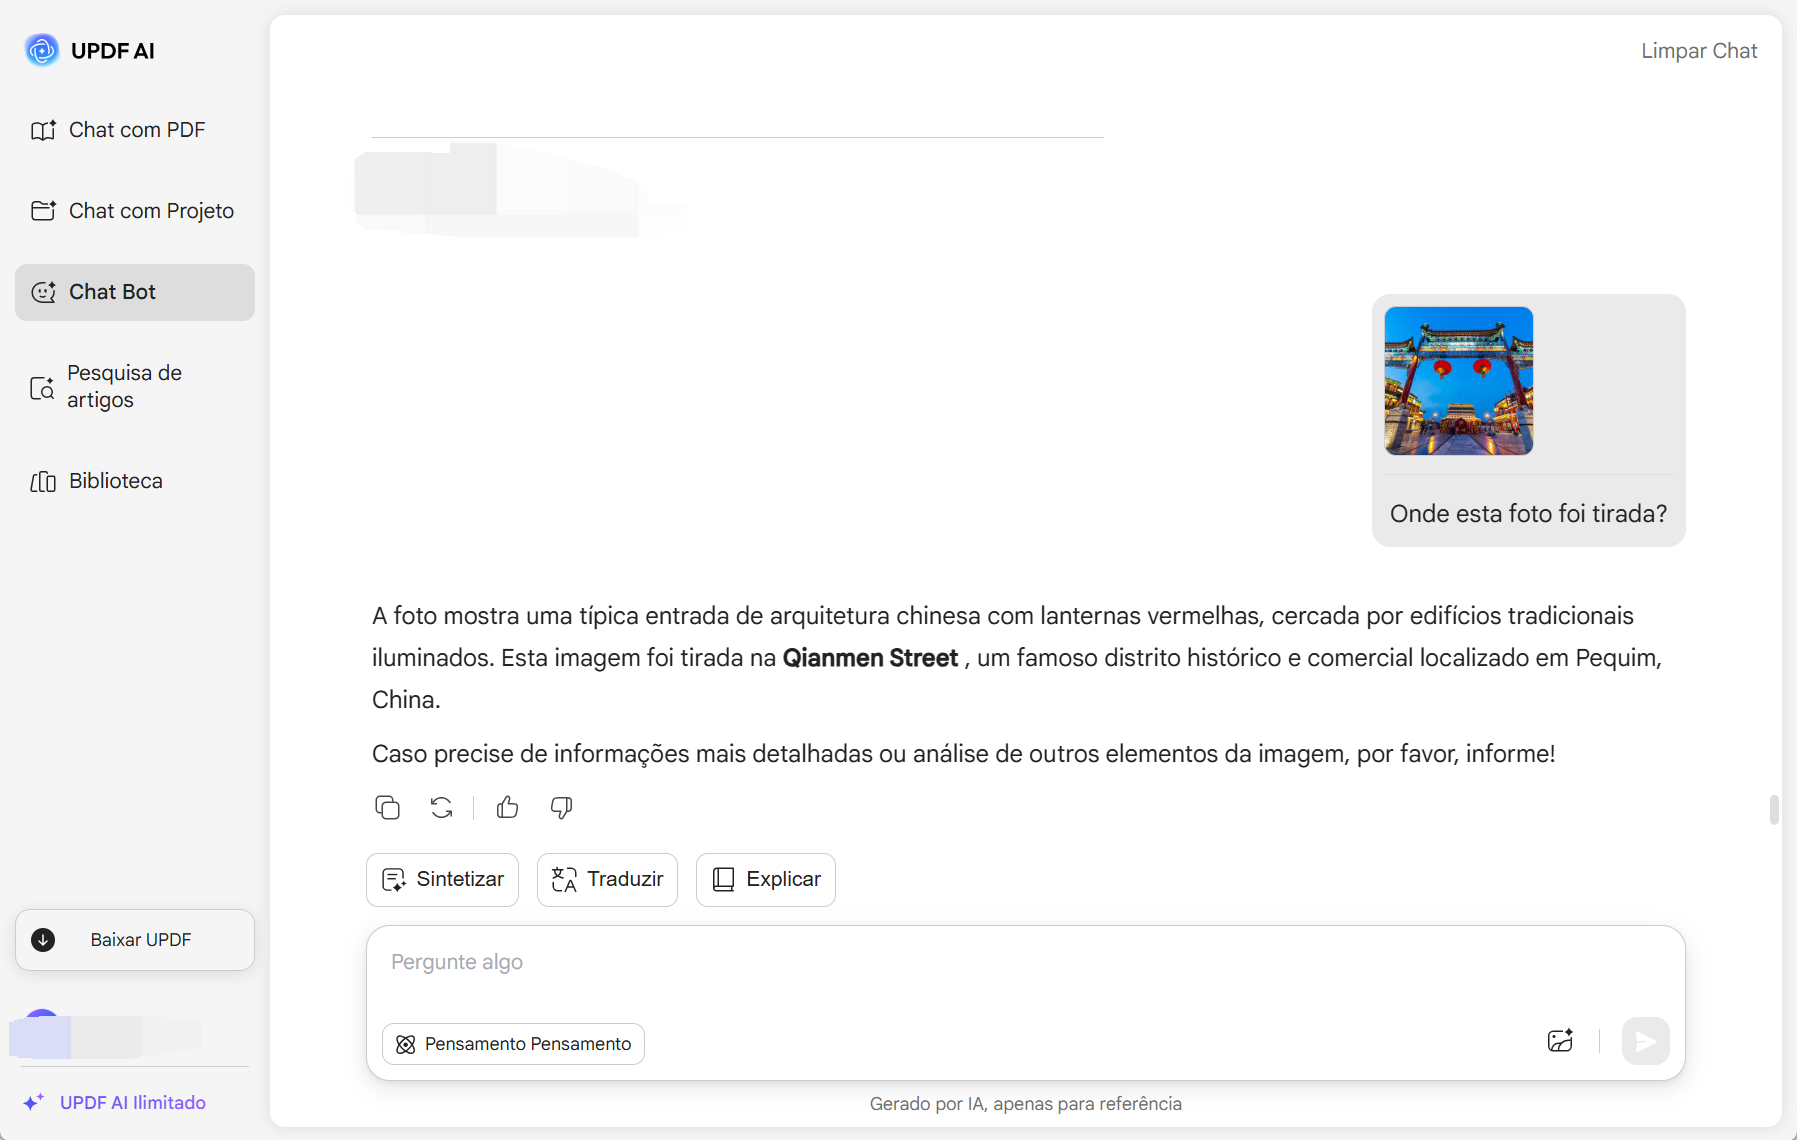Click the send message arrow button
Image resolution: width=1797 pixels, height=1140 pixels.
1645,1041
